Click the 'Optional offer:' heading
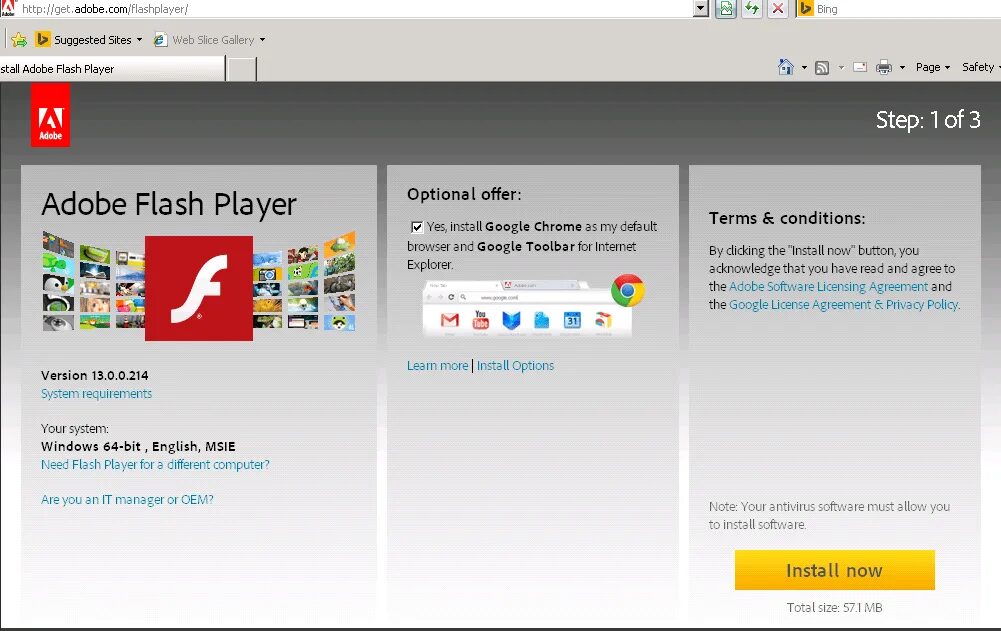The image size is (1001, 631). pyautogui.click(x=464, y=194)
